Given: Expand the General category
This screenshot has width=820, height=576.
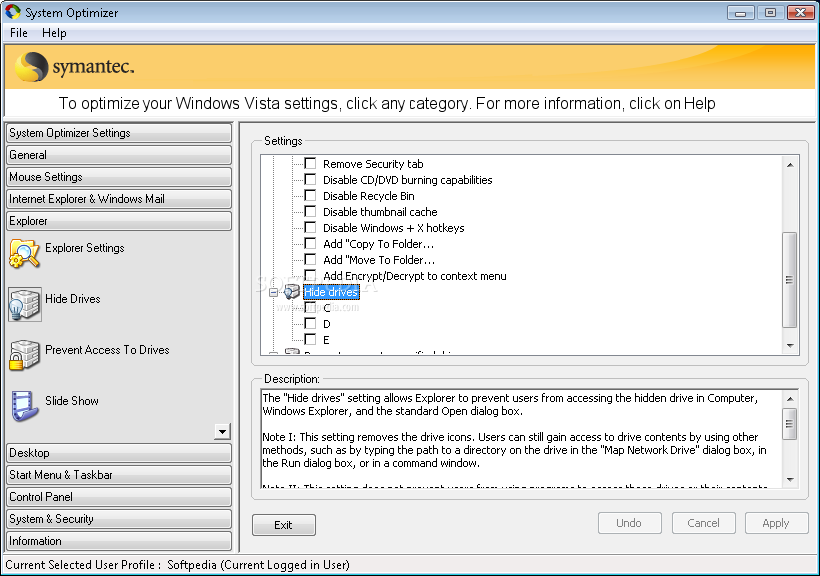Looking at the screenshot, I should (x=119, y=155).
